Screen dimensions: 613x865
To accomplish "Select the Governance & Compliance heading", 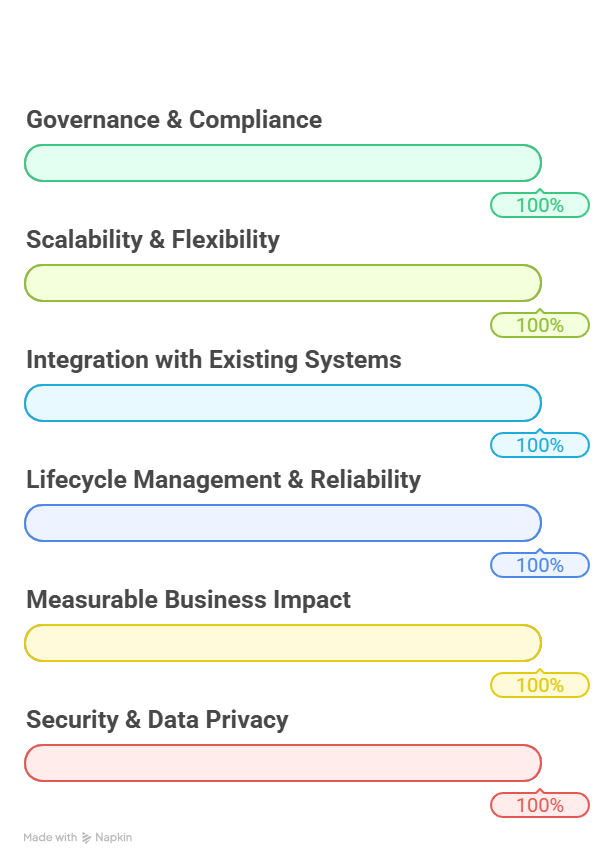I will pyautogui.click(x=174, y=120).
